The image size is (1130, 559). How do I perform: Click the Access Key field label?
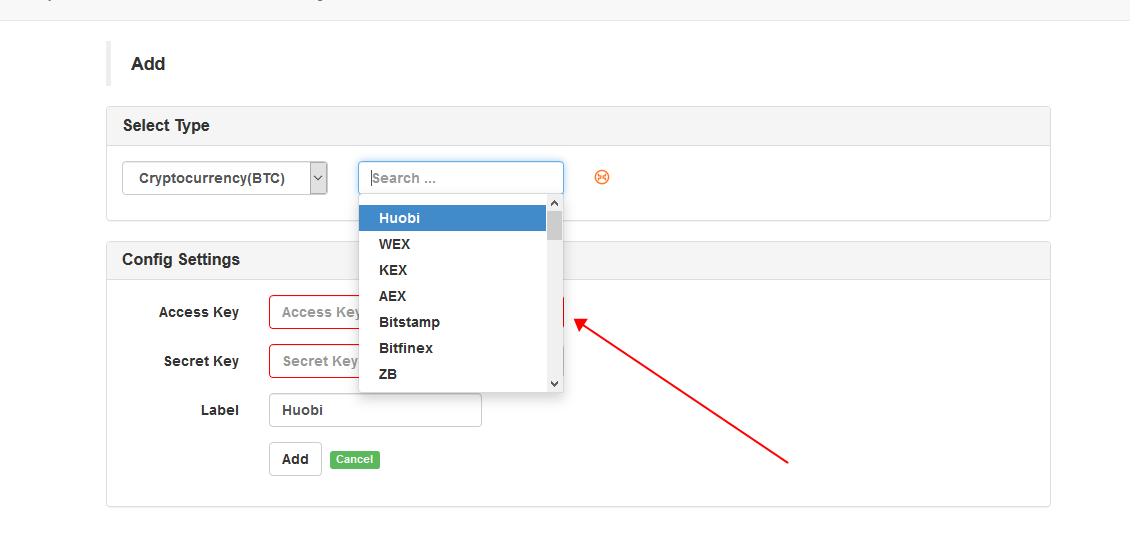(199, 312)
